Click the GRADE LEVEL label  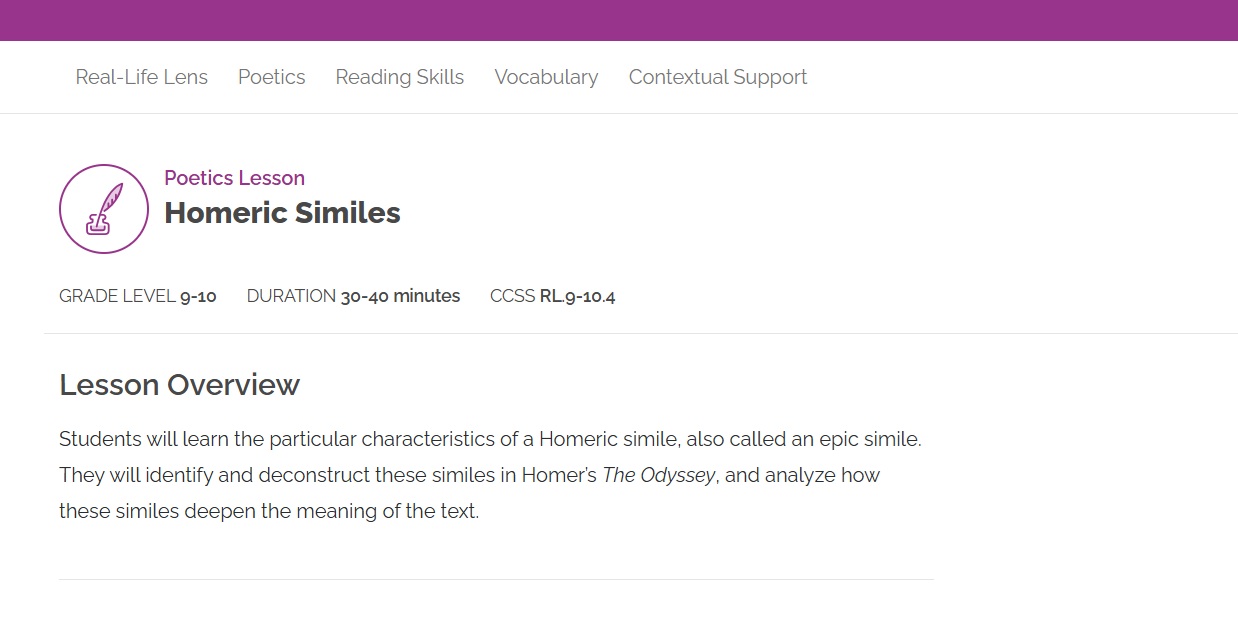coord(117,296)
